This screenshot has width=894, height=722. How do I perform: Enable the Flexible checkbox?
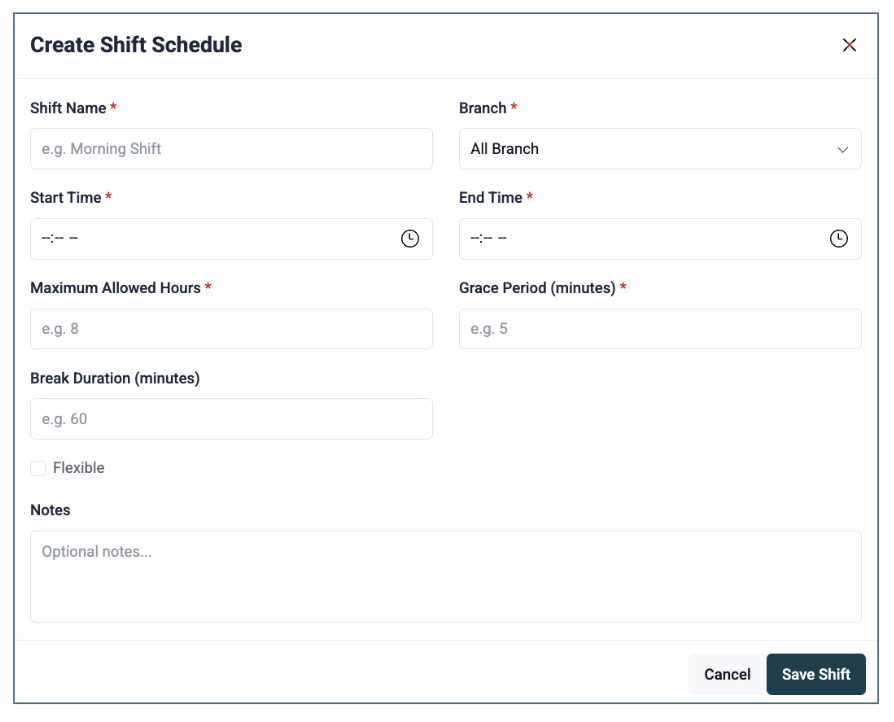coord(38,468)
